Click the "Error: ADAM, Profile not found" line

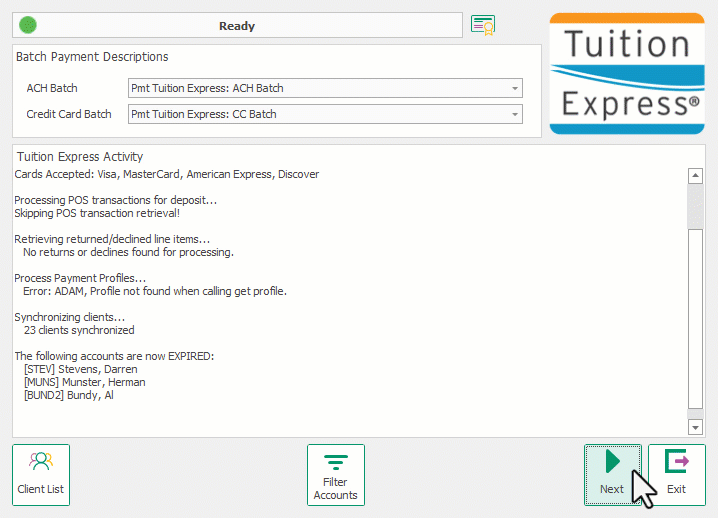[155, 291]
